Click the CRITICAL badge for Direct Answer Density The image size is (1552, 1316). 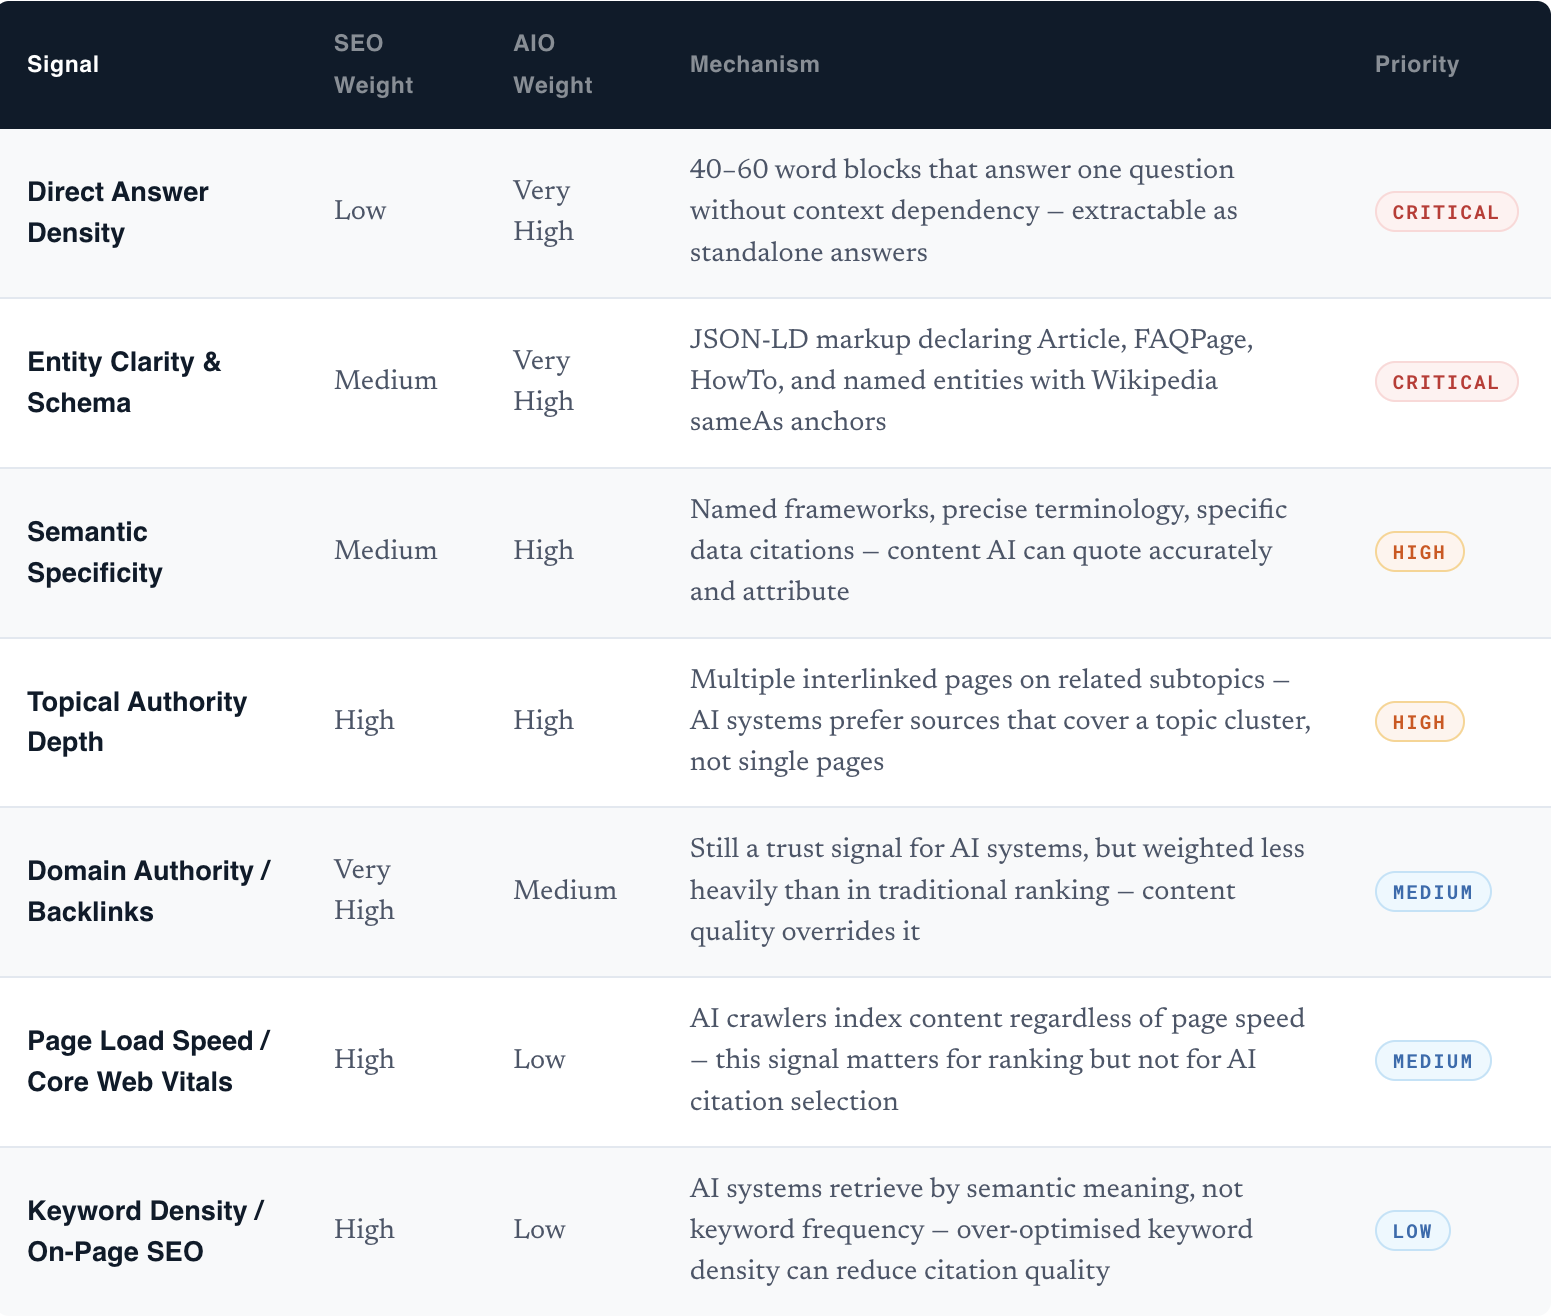click(1446, 211)
